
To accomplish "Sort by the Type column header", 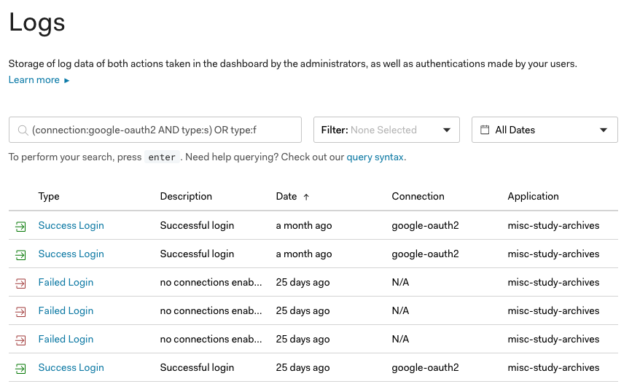I will tap(49, 196).
